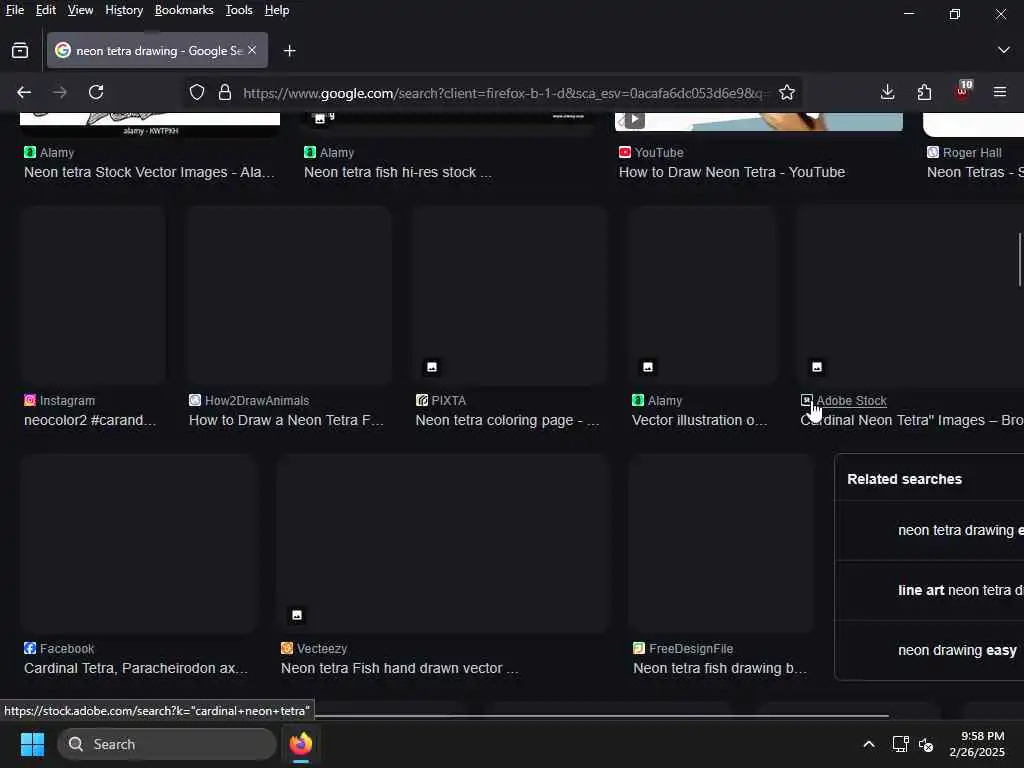This screenshot has width=1024, height=768.
Task: Open Neon tetra fish hi-res stock result
Action: click(398, 172)
